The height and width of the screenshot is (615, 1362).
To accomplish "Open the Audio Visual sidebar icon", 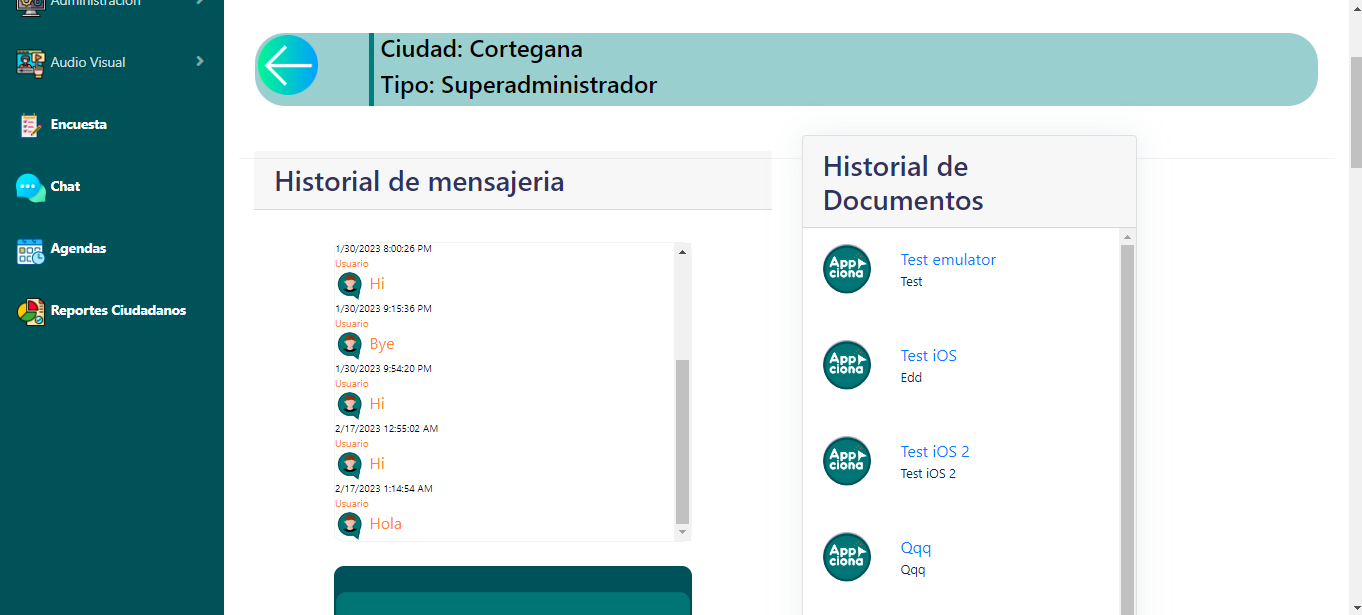I will tap(31, 63).
